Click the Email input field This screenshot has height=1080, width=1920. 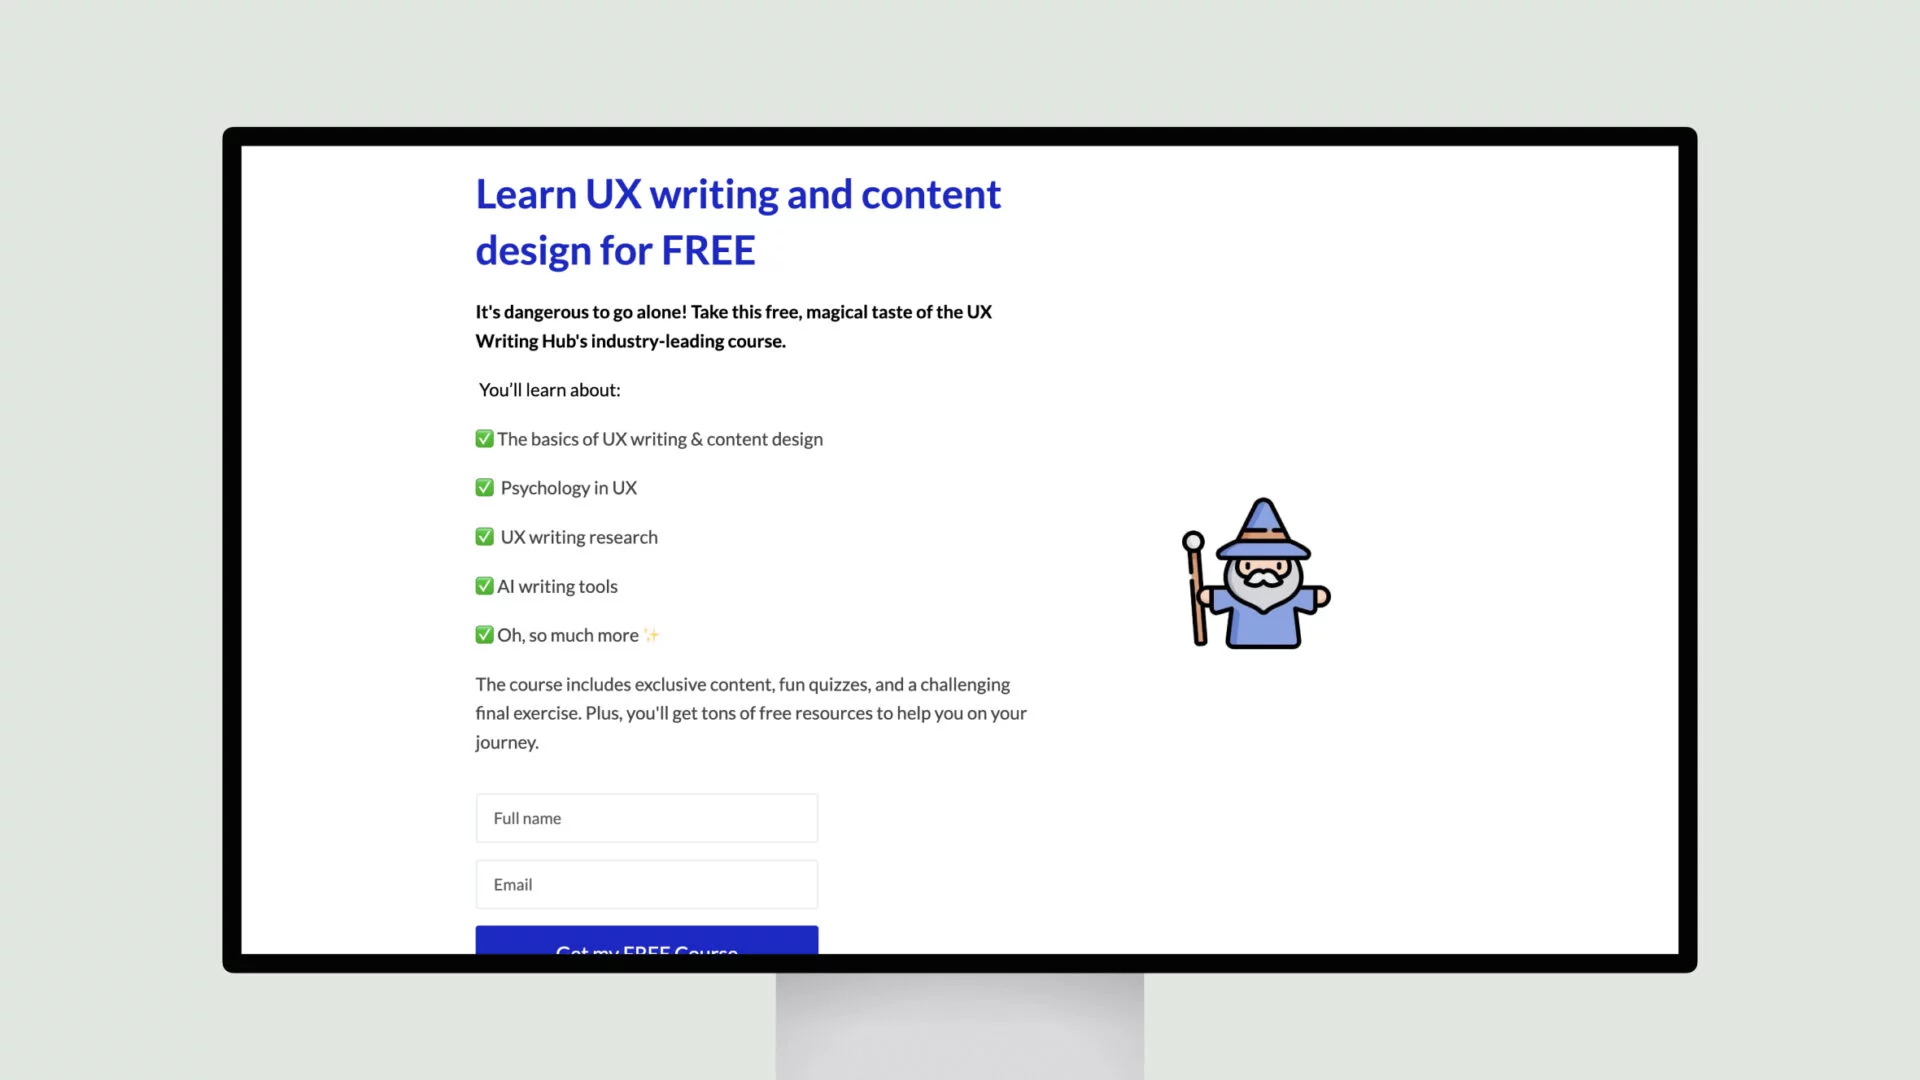click(646, 884)
